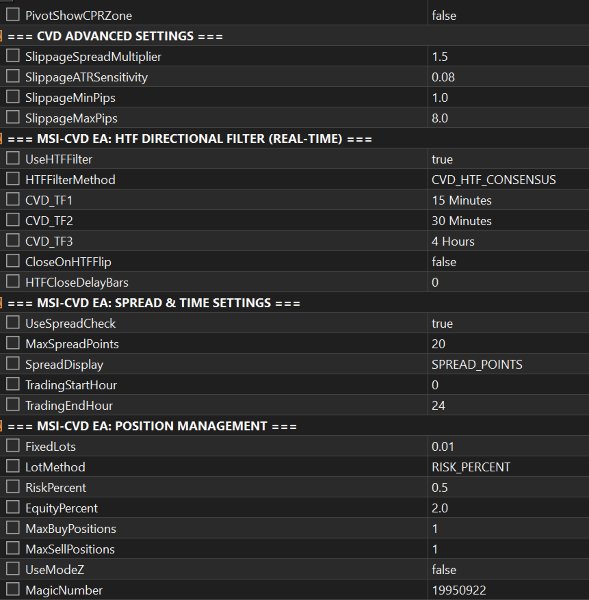Image resolution: width=589 pixels, height=600 pixels.
Task: Check the SlippageATRSensitivity box
Action: click(13, 76)
